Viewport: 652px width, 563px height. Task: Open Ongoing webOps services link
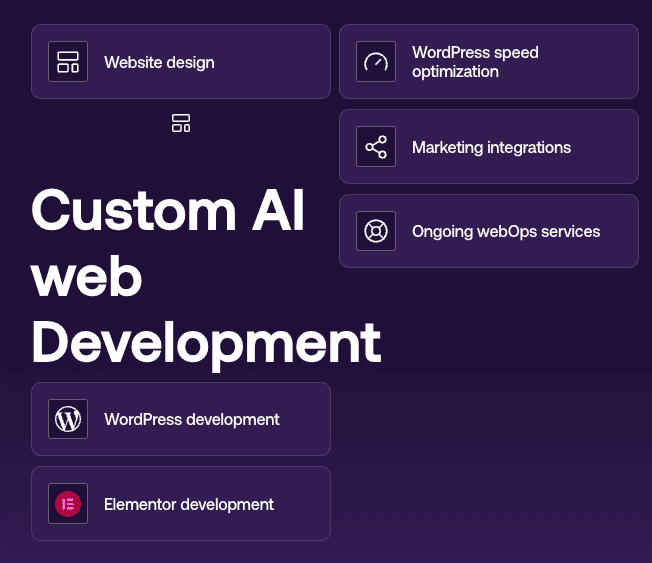tap(489, 231)
